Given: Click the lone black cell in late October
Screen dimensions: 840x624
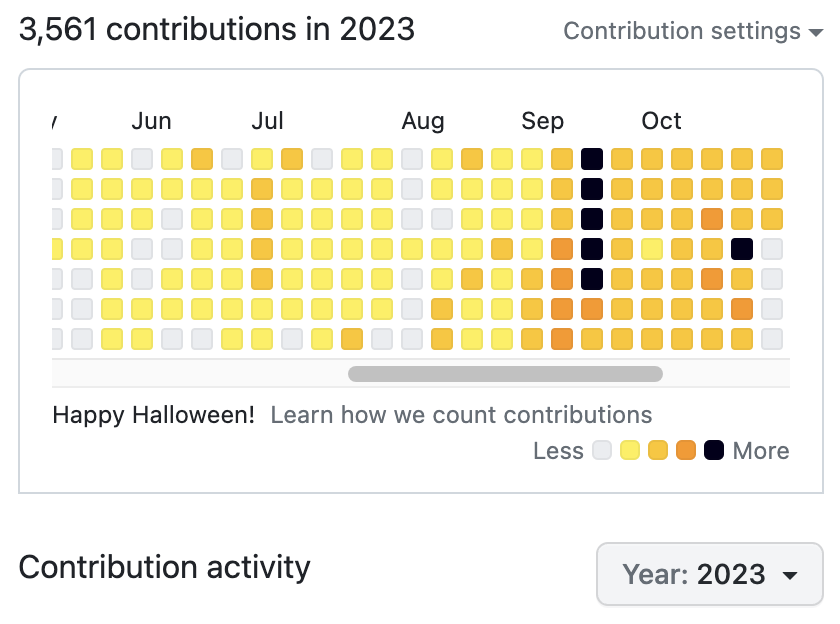Looking at the screenshot, I should [742, 248].
